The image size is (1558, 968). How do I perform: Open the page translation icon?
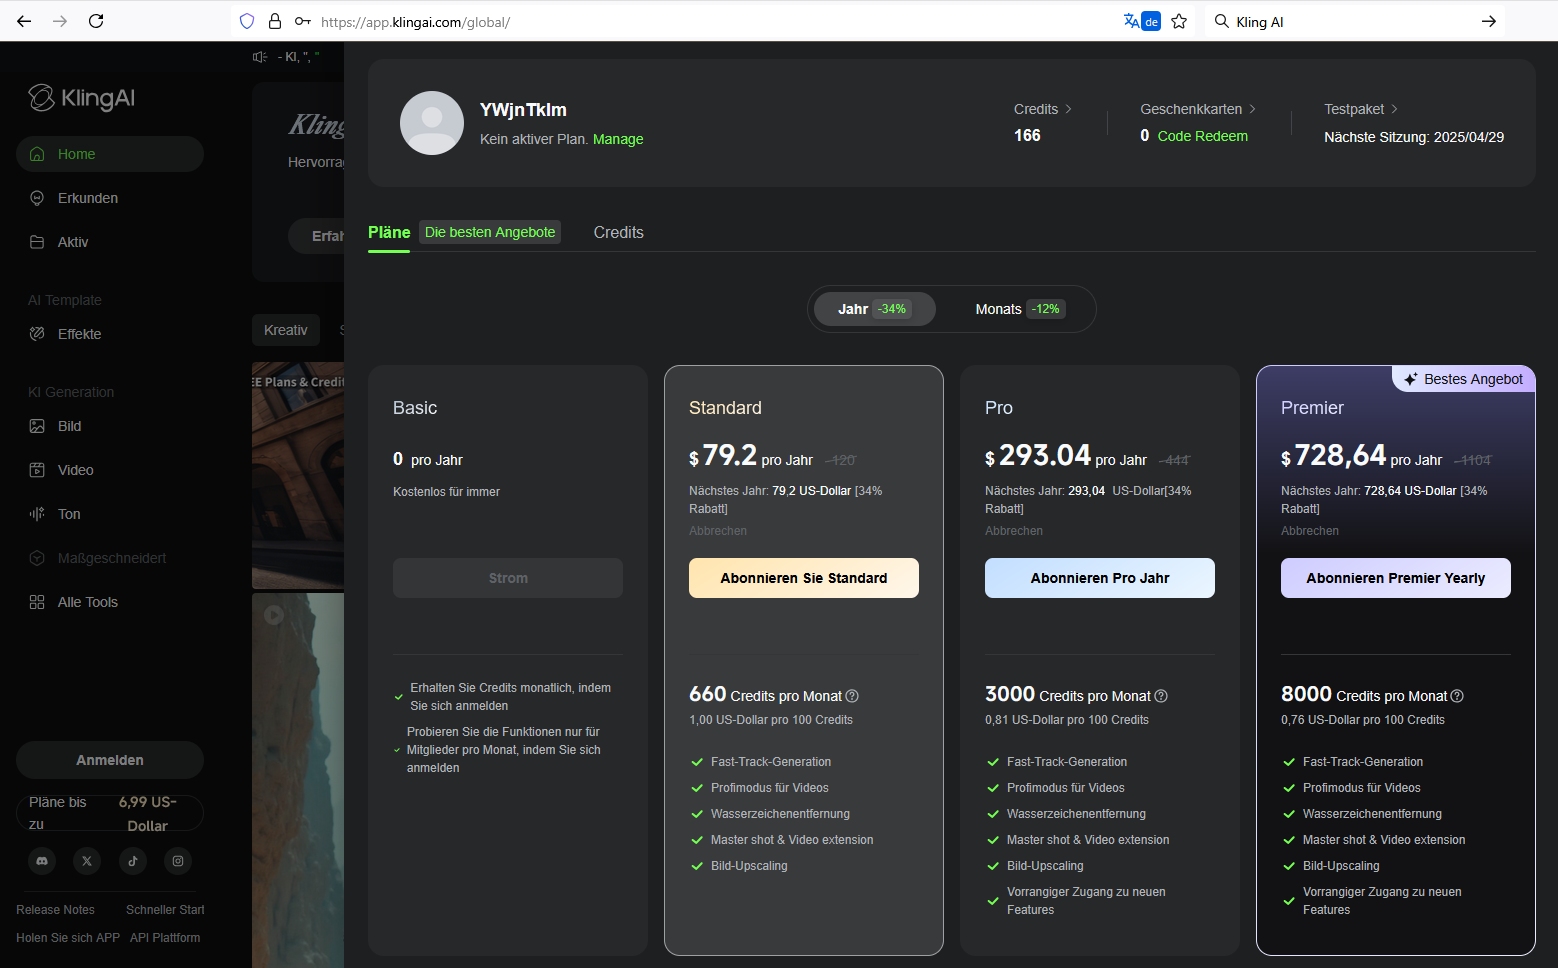tap(1141, 21)
